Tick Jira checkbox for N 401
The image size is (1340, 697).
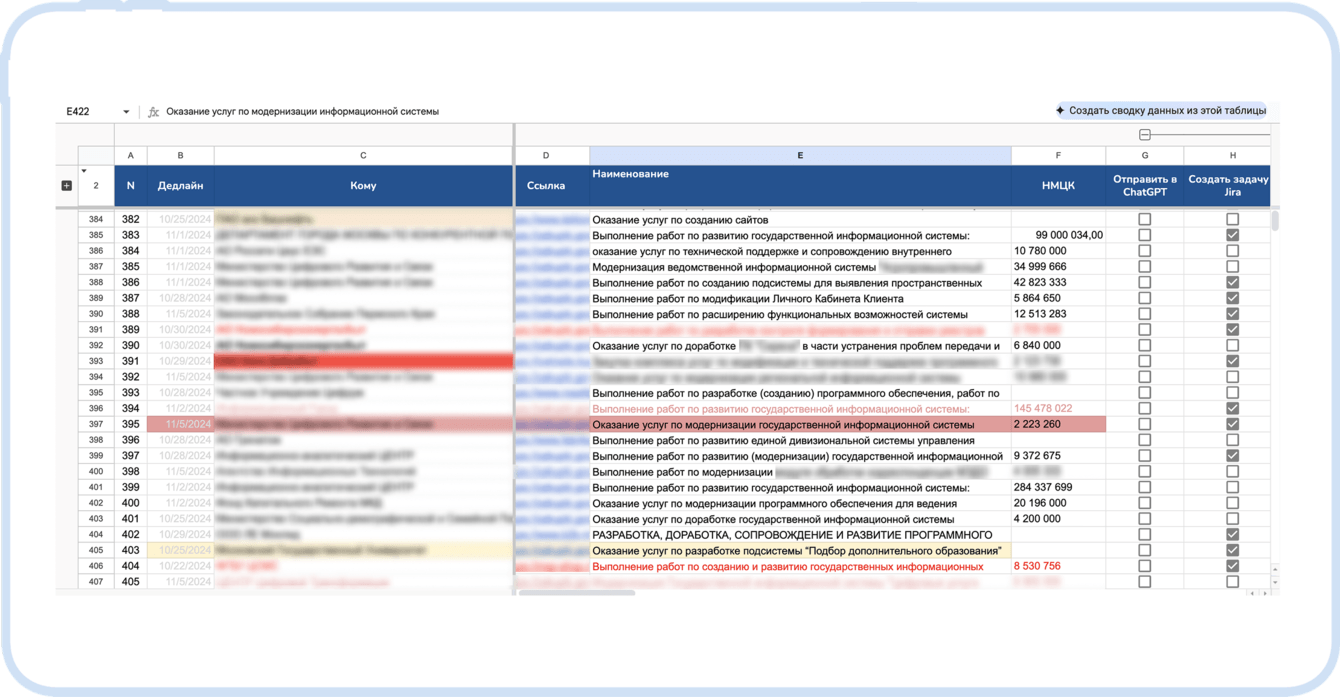pos(1232,519)
